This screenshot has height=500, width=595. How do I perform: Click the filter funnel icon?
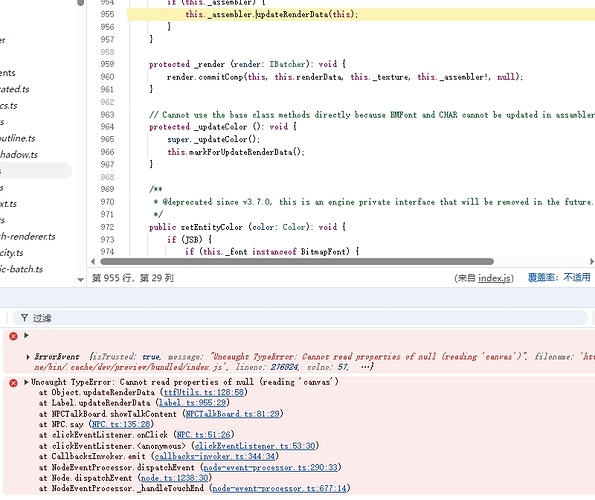click(x=24, y=318)
